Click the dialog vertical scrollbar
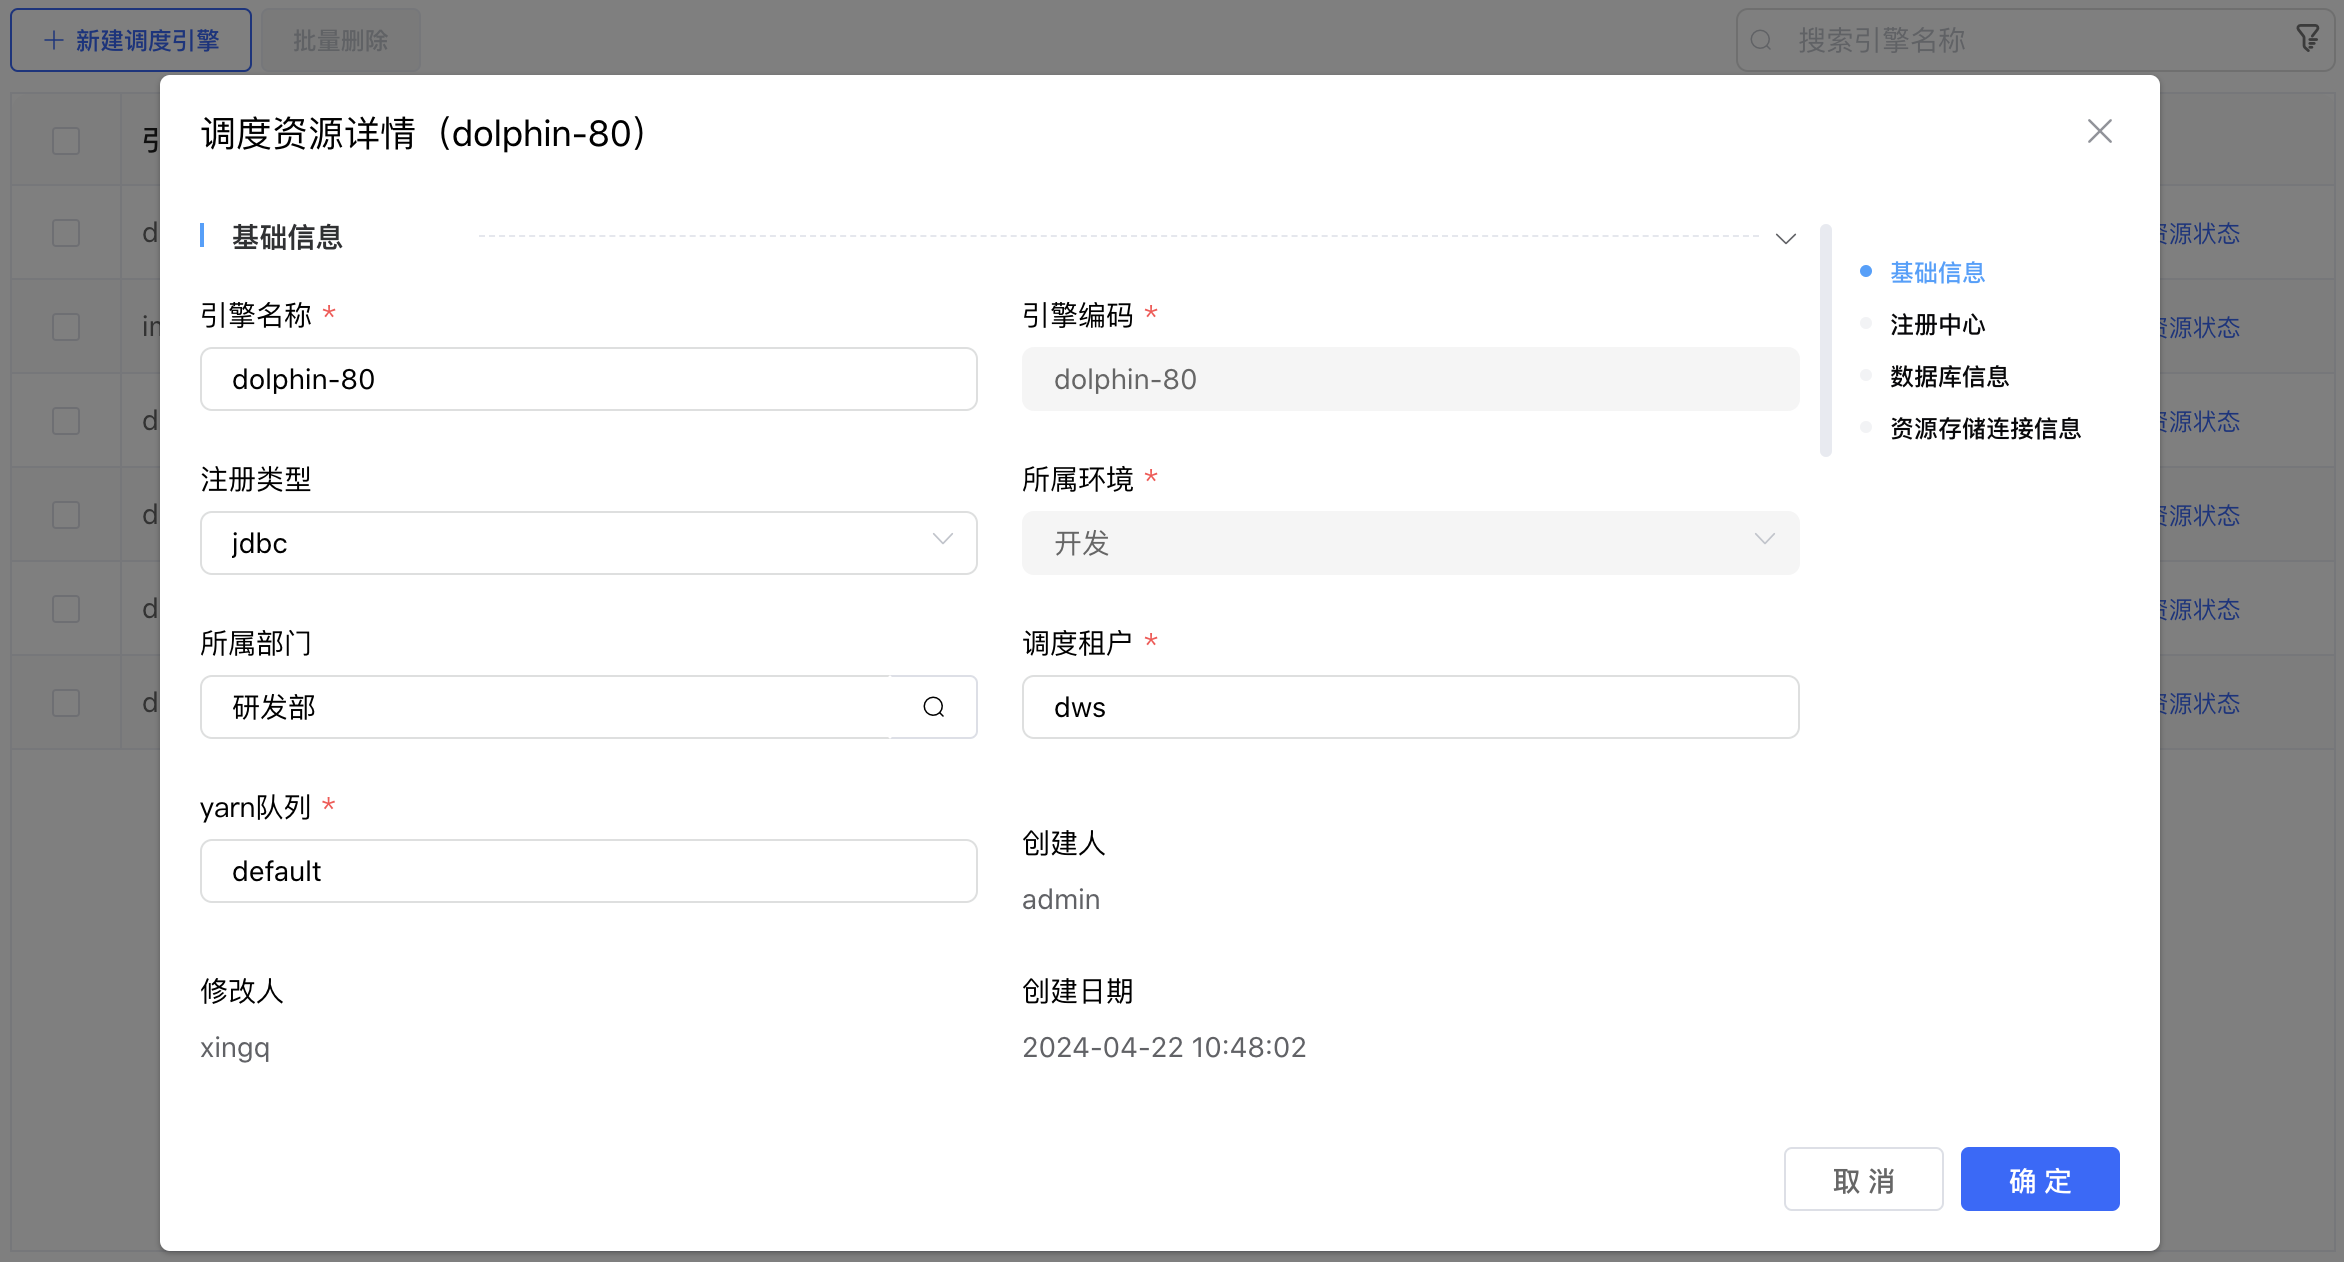This screenshot has height=1262, width=2344. pos(1825,340)
